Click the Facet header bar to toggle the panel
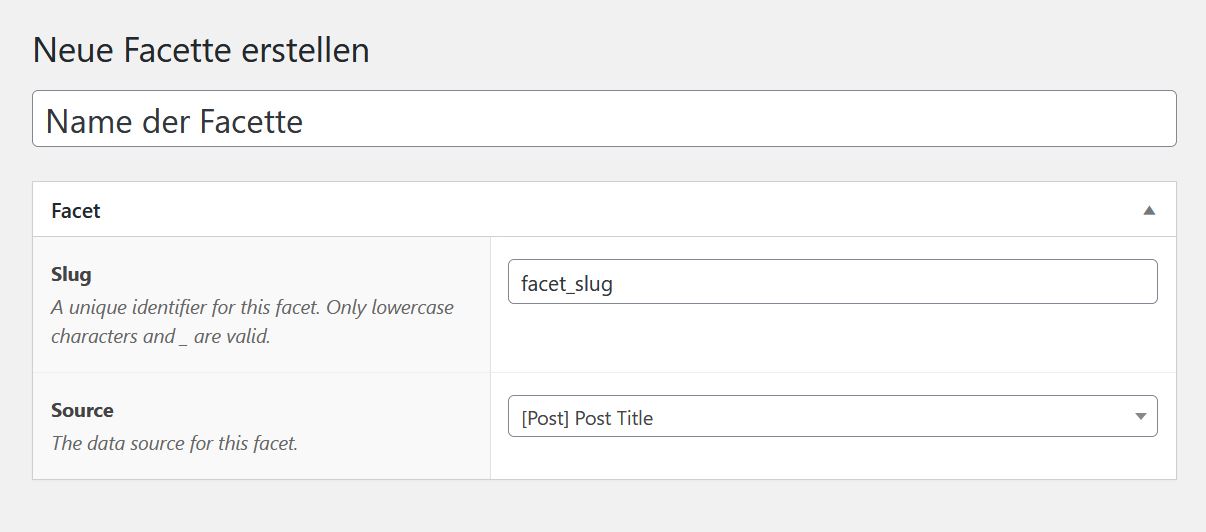The height and width of the screenshot is (532, 1206). click(604, 210)
